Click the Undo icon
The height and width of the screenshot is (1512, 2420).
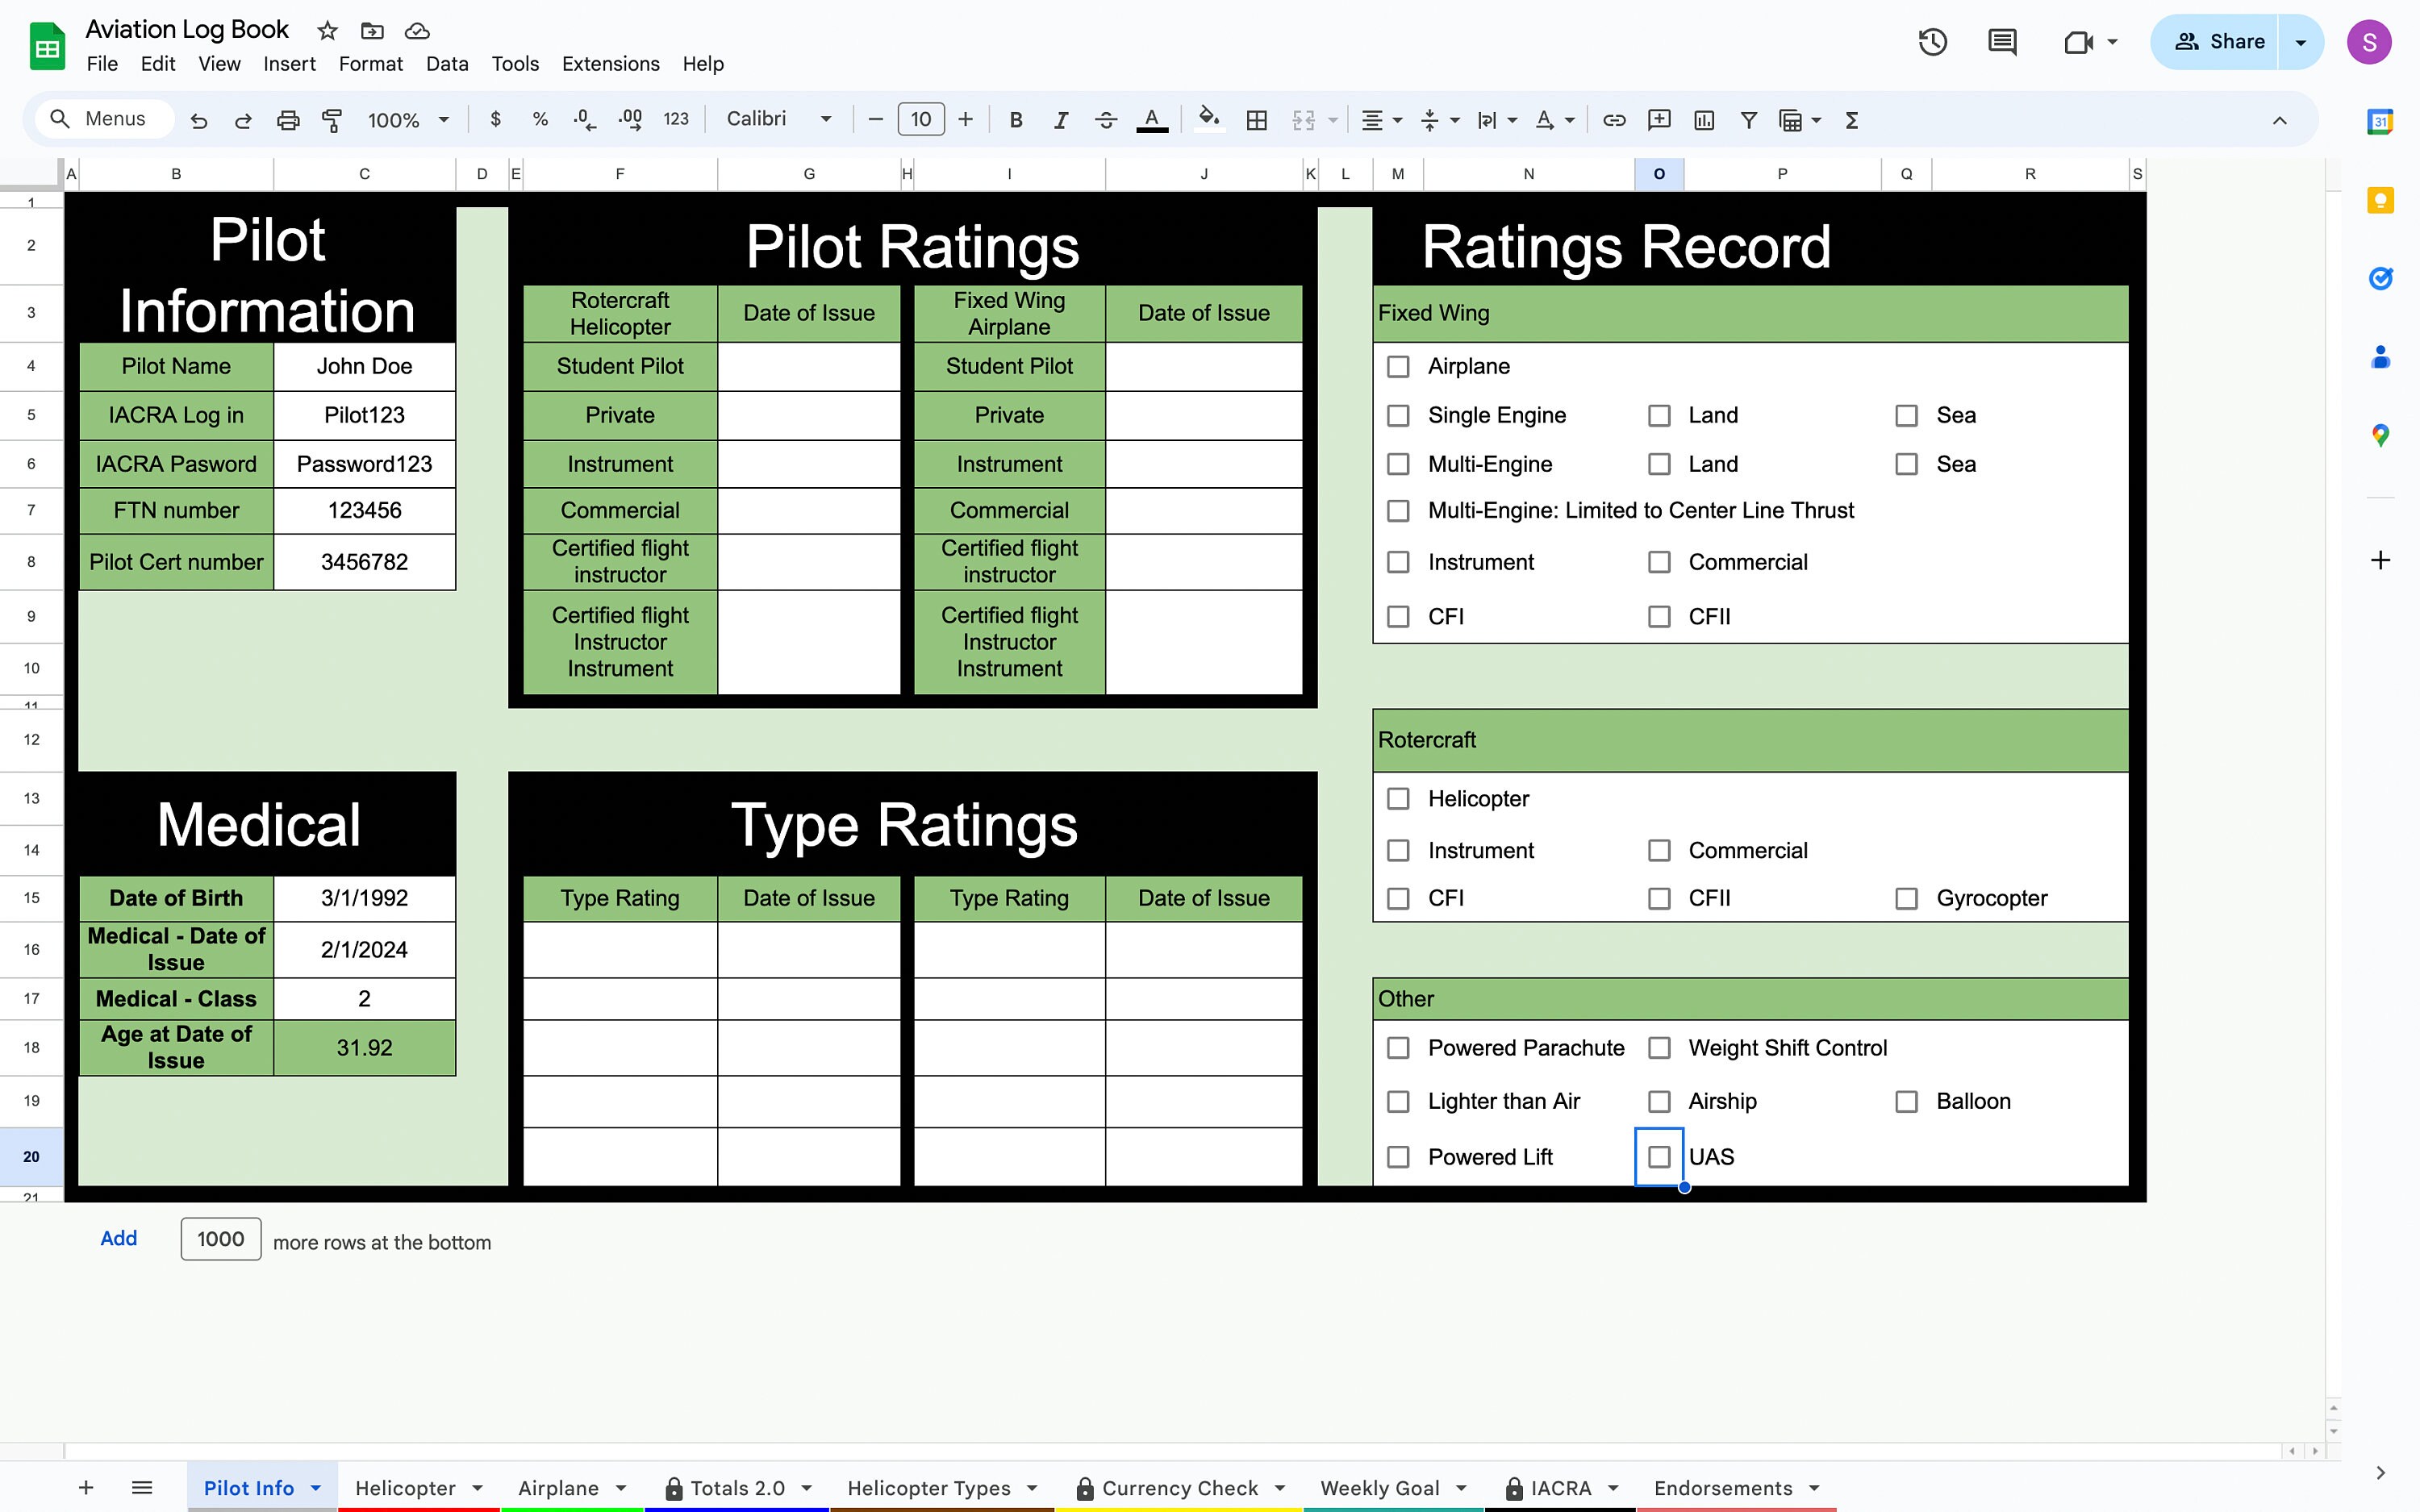click(x=199, y=119)
